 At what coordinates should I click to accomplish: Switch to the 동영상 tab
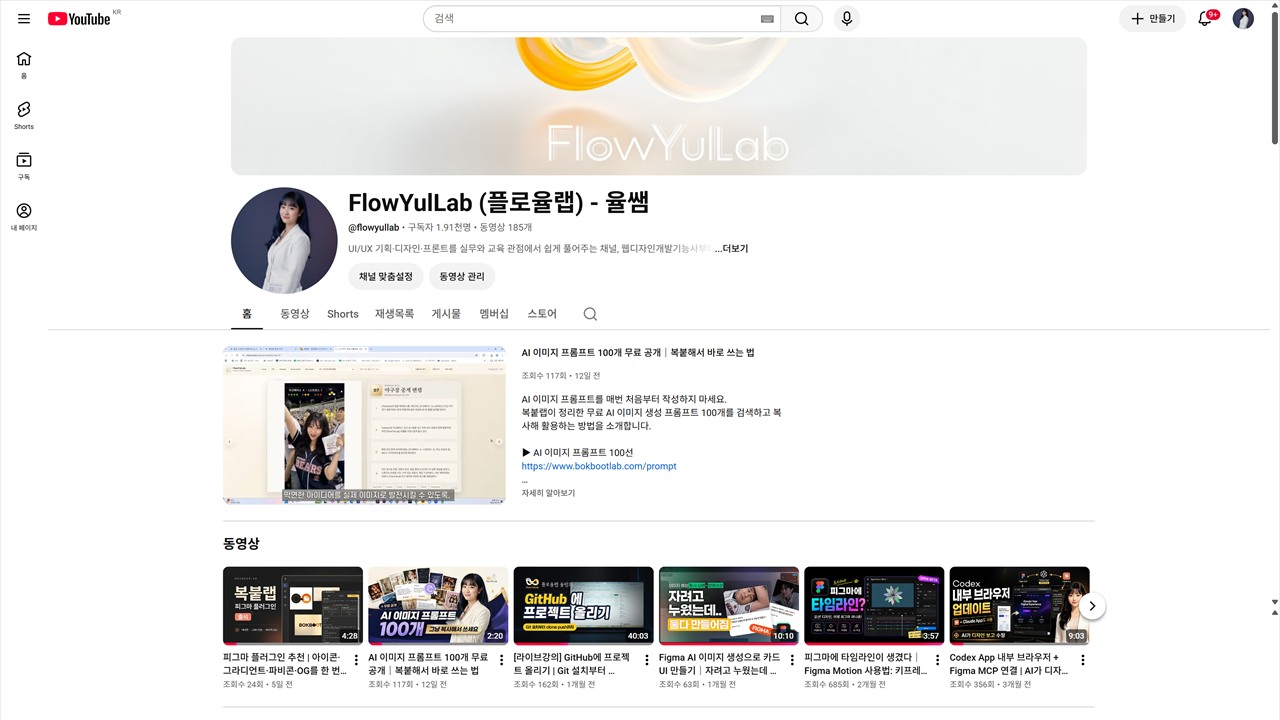295,313
